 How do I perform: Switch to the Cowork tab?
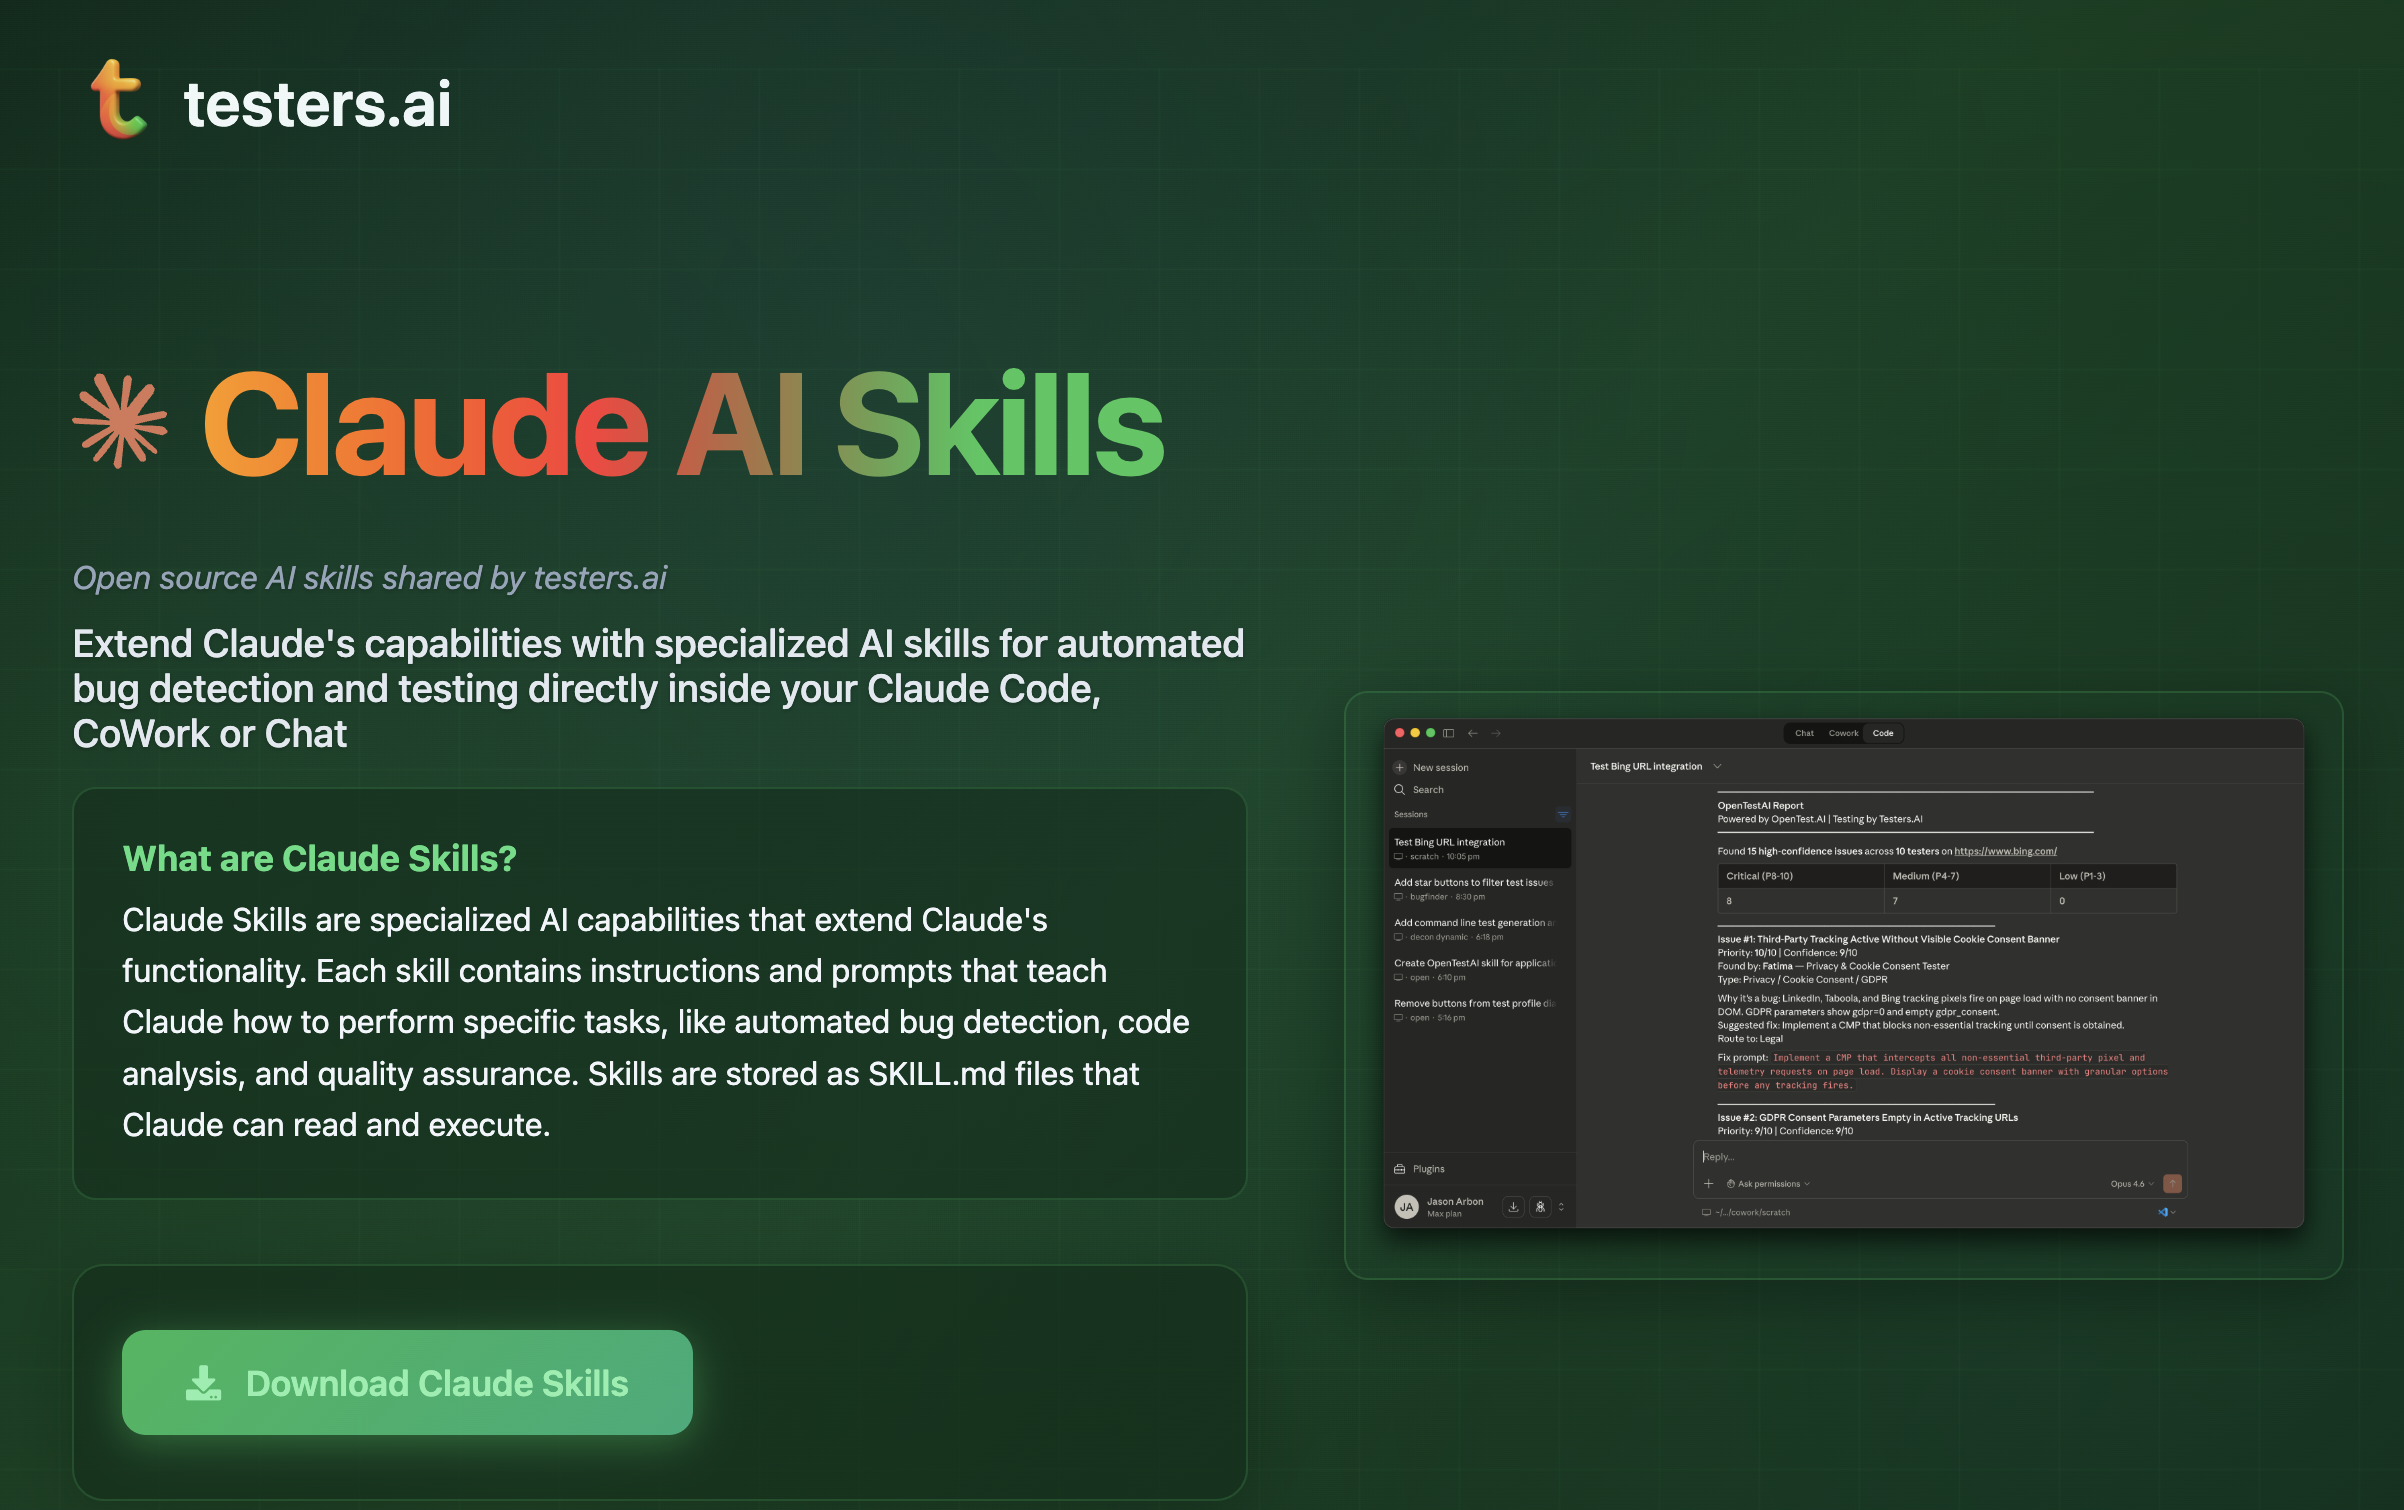click(1843, 733)
